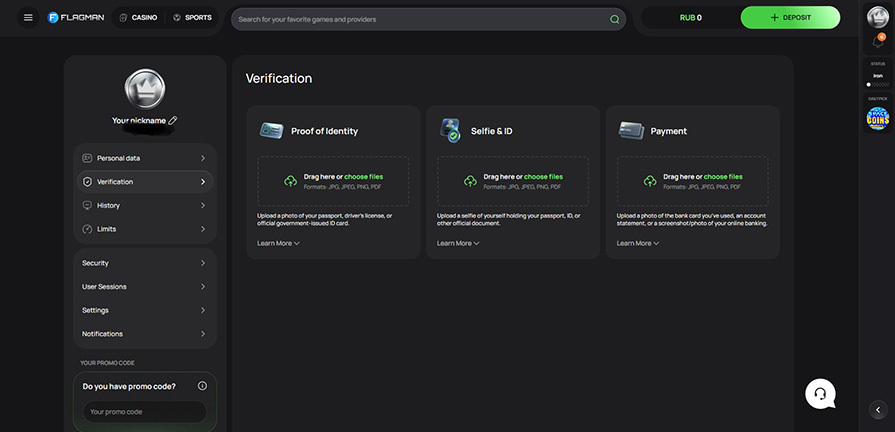Click the green Deposit button
Viewport: 895px width, 432px height.
pos(790,18)
